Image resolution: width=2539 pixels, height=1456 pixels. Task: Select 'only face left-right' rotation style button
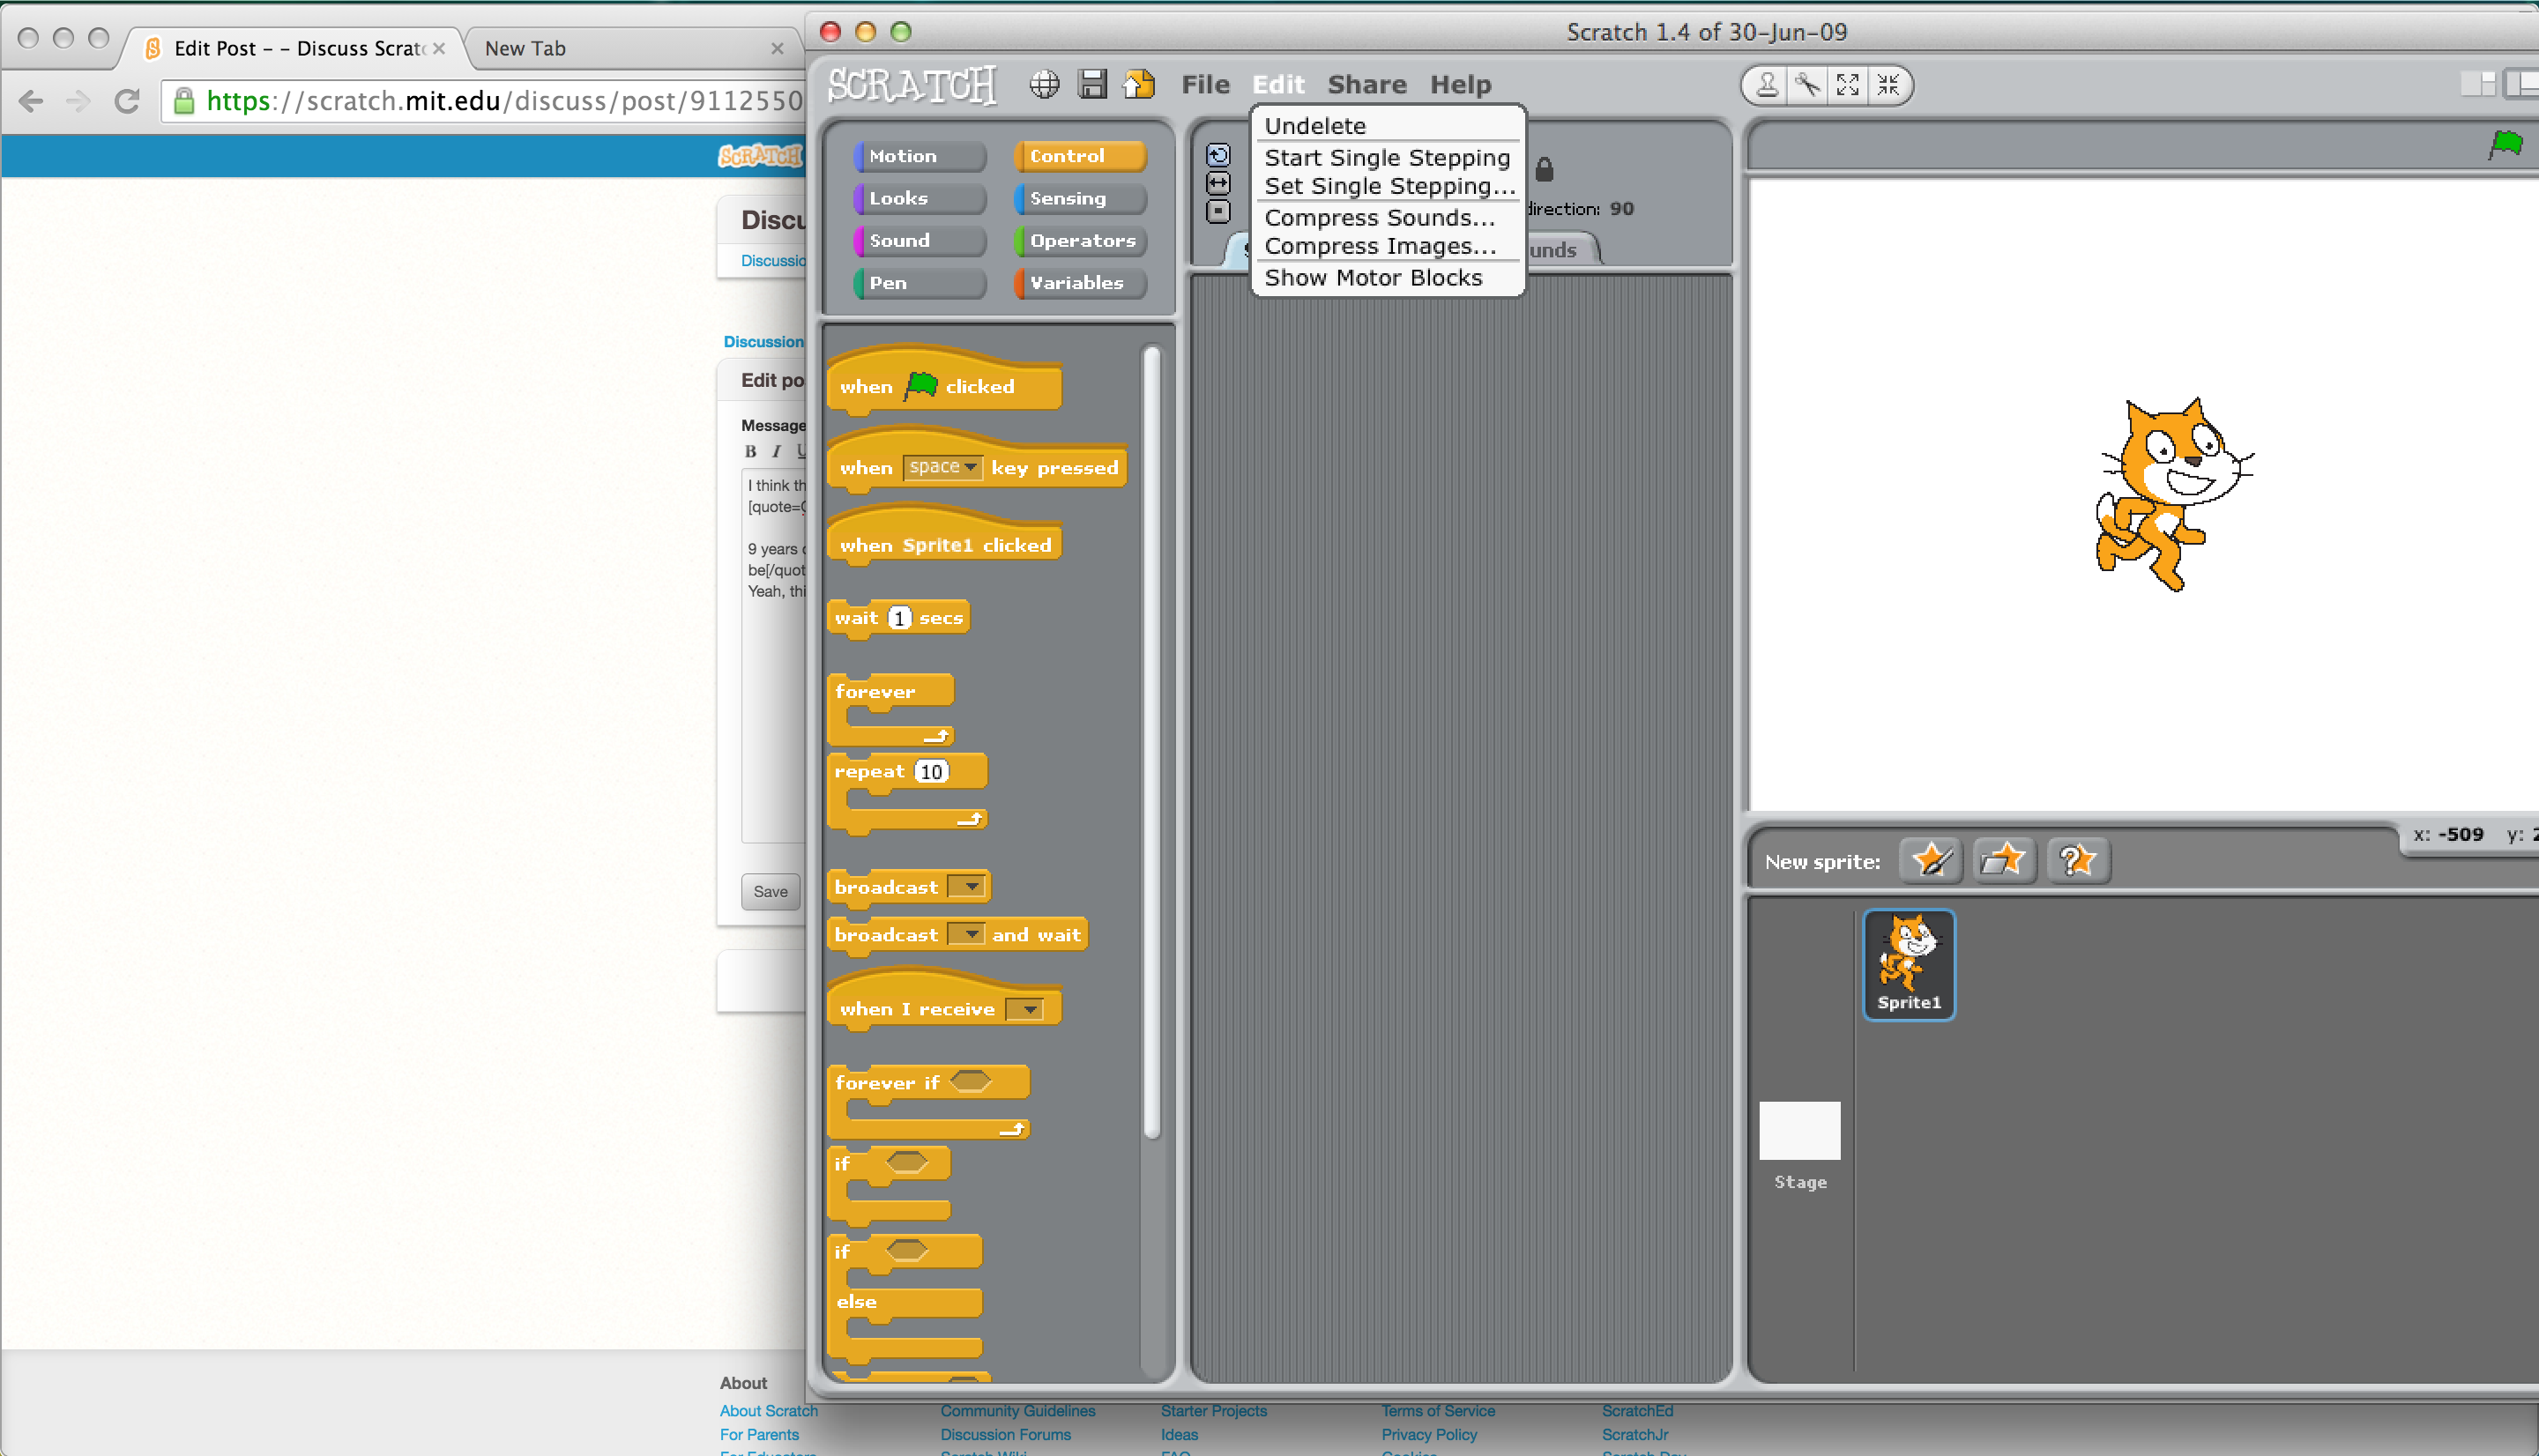pyautogui.click(x=1218, y=183)
